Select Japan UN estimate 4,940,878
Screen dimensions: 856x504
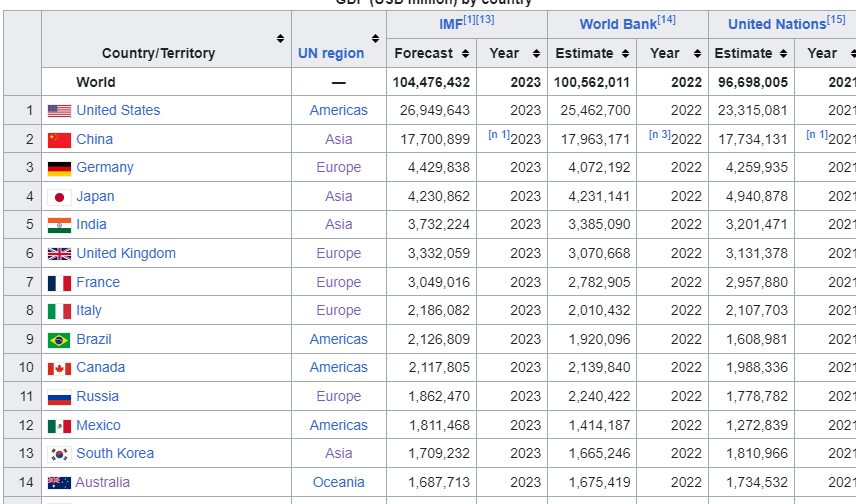pyautogui.click(x=757, y=197)
